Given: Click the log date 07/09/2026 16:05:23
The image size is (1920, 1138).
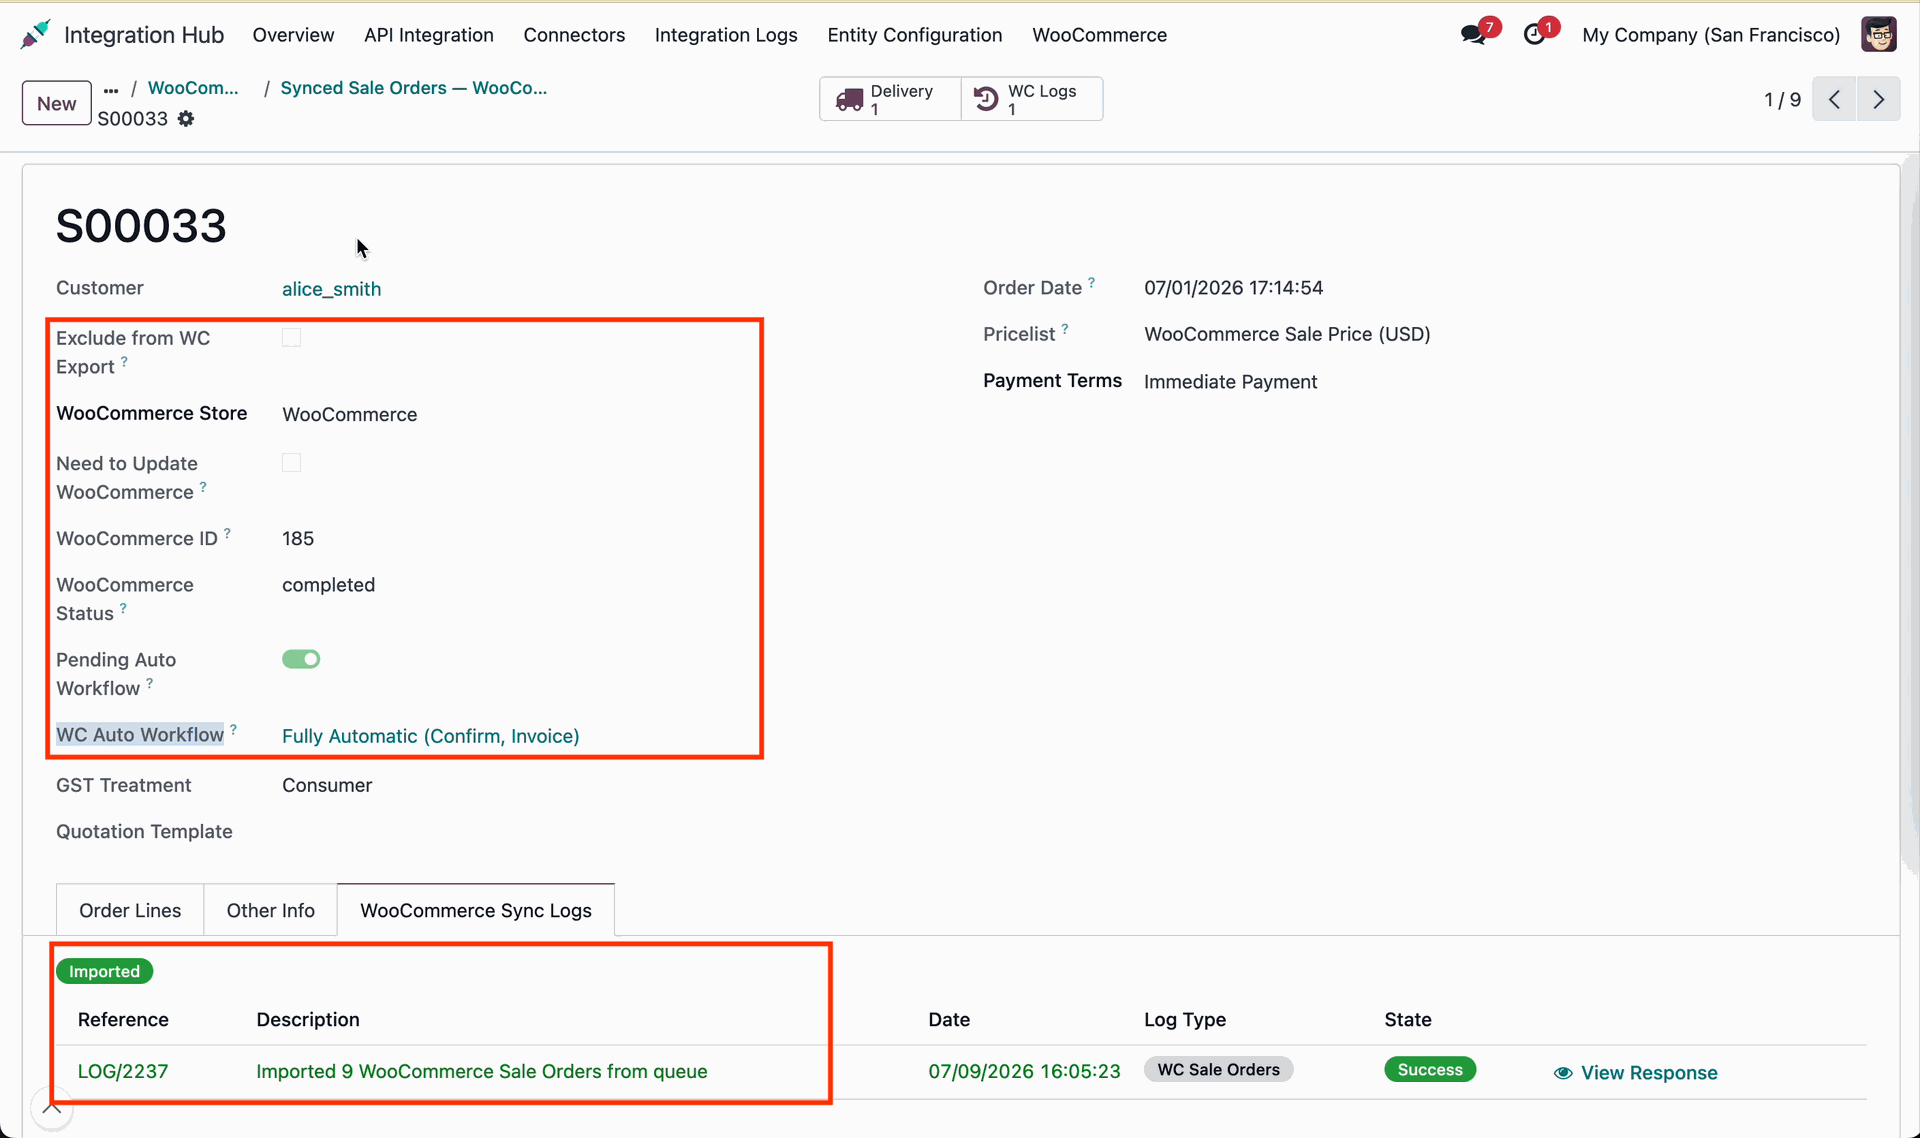Looking at the screenshot, I should point(1024,1071).
